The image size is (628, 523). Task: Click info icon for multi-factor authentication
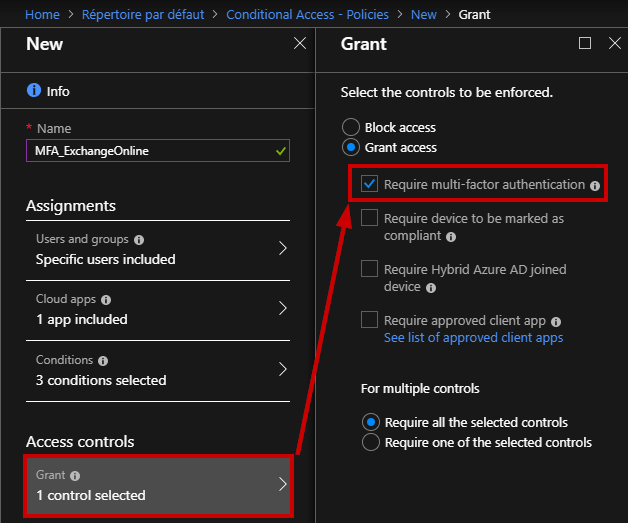pos(595,186)
